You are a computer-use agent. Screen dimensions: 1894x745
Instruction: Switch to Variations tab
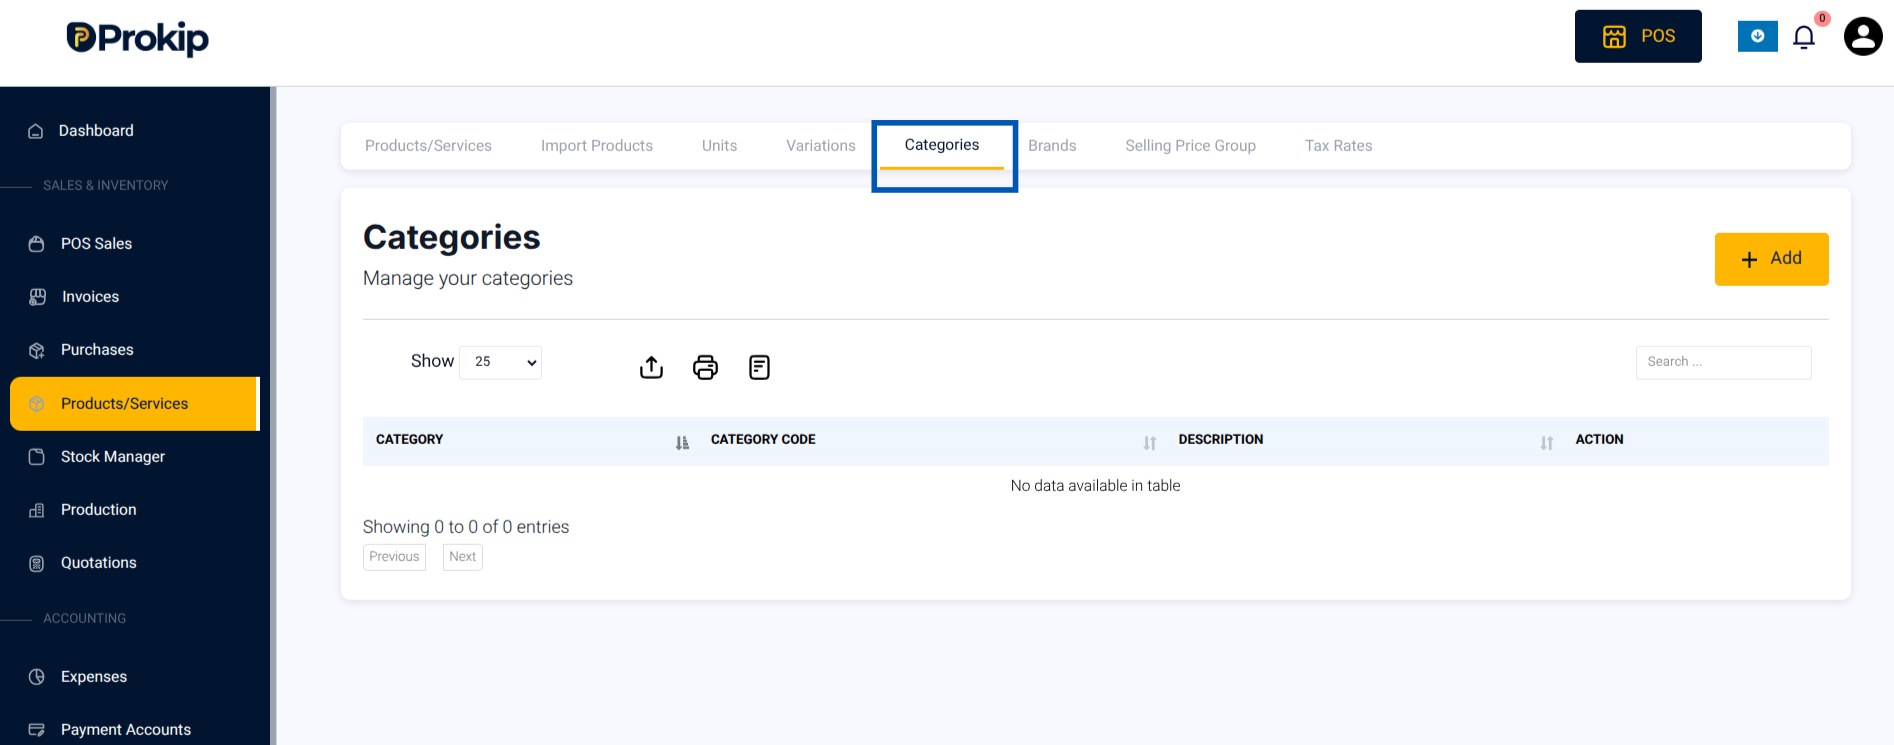pos(821,146)
